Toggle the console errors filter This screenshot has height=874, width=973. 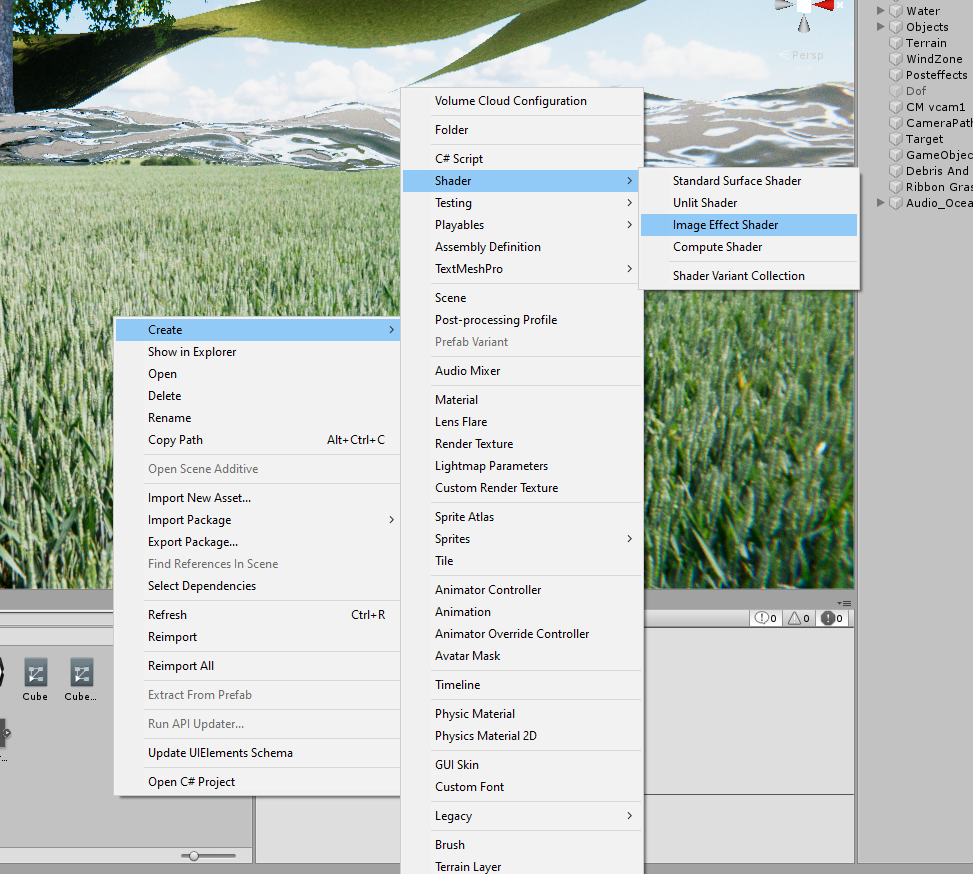831,617
